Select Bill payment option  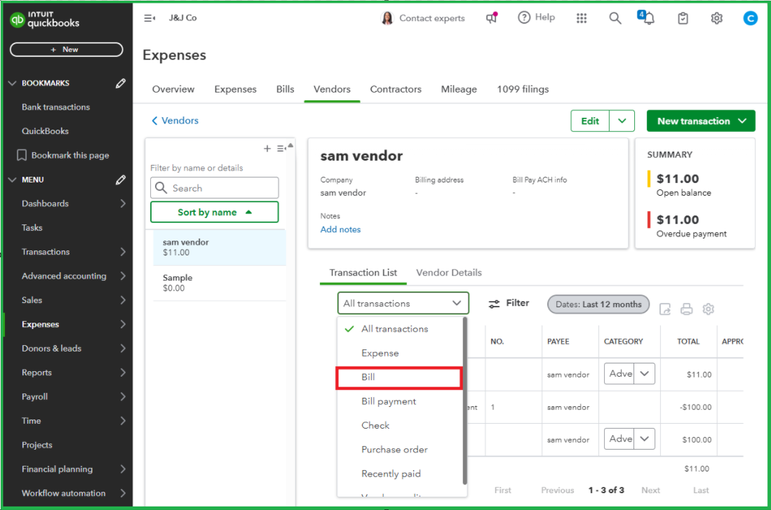point(400,401)
